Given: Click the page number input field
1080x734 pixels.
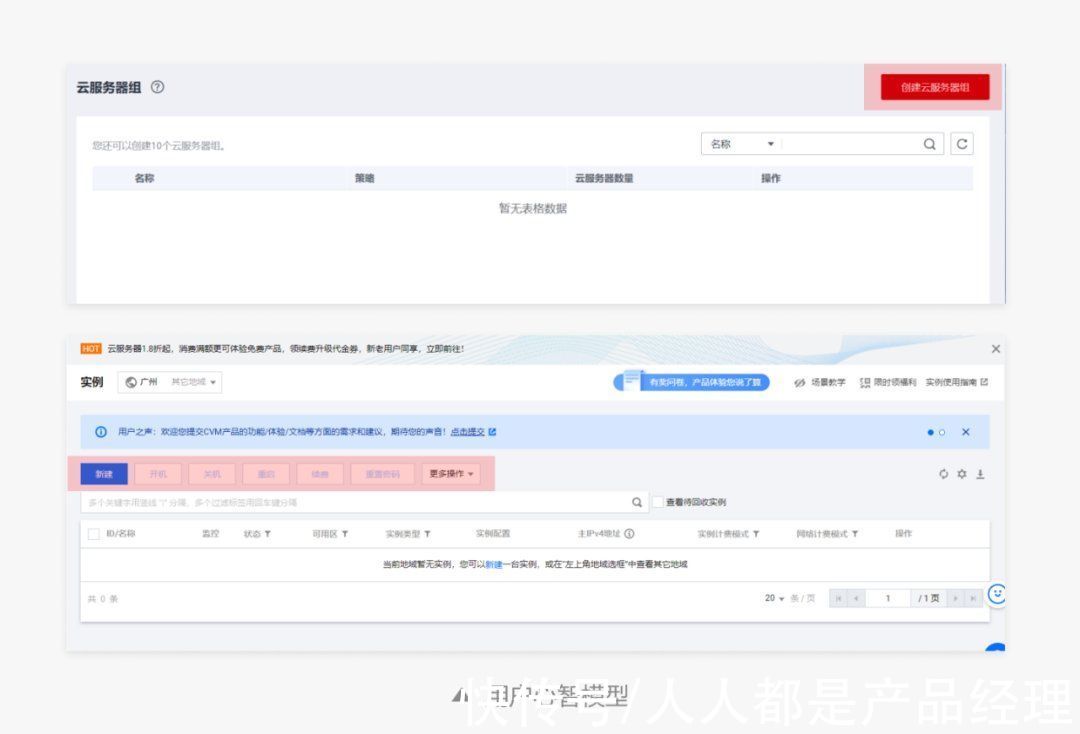Looking at the screenshot, I should tap(888, 598).
